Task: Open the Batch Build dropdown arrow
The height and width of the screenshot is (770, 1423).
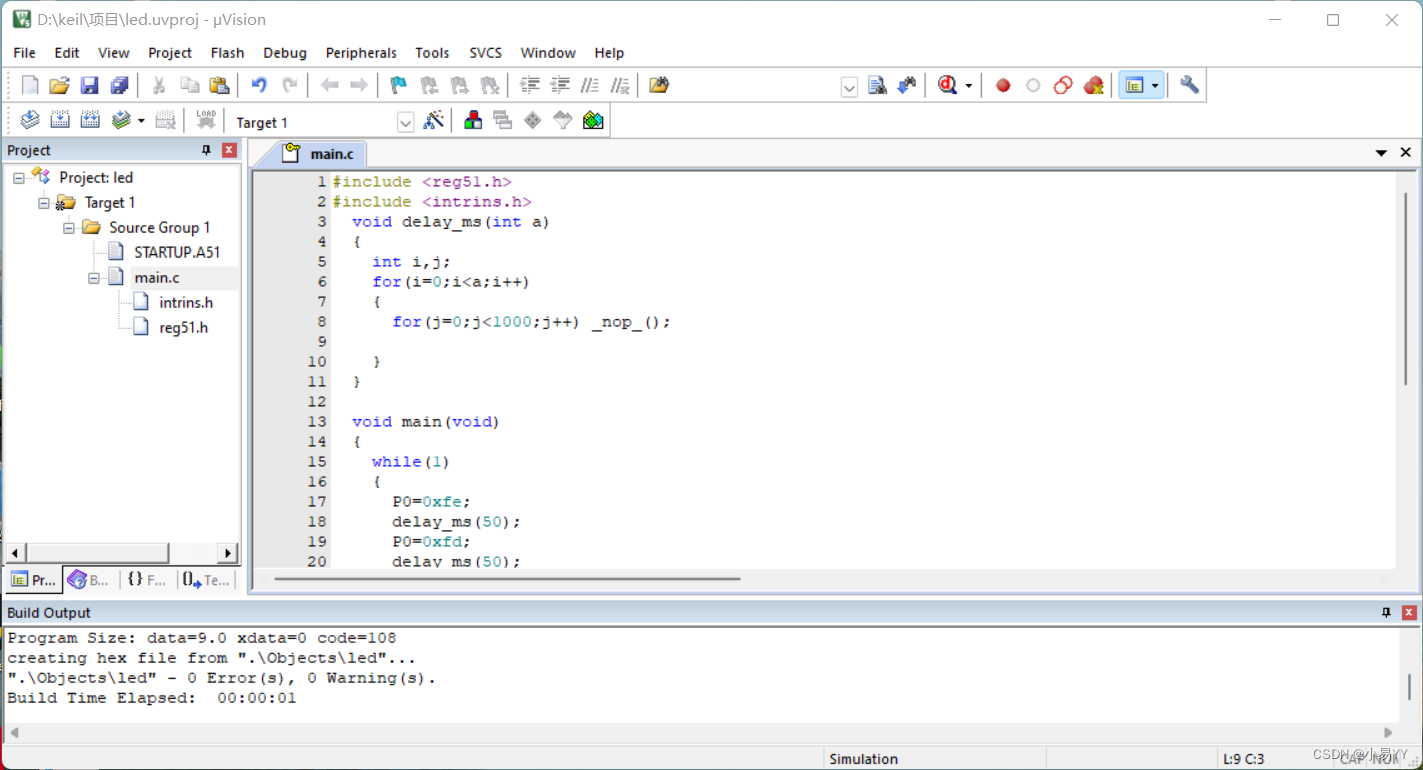Action: [x=141, y=122]
